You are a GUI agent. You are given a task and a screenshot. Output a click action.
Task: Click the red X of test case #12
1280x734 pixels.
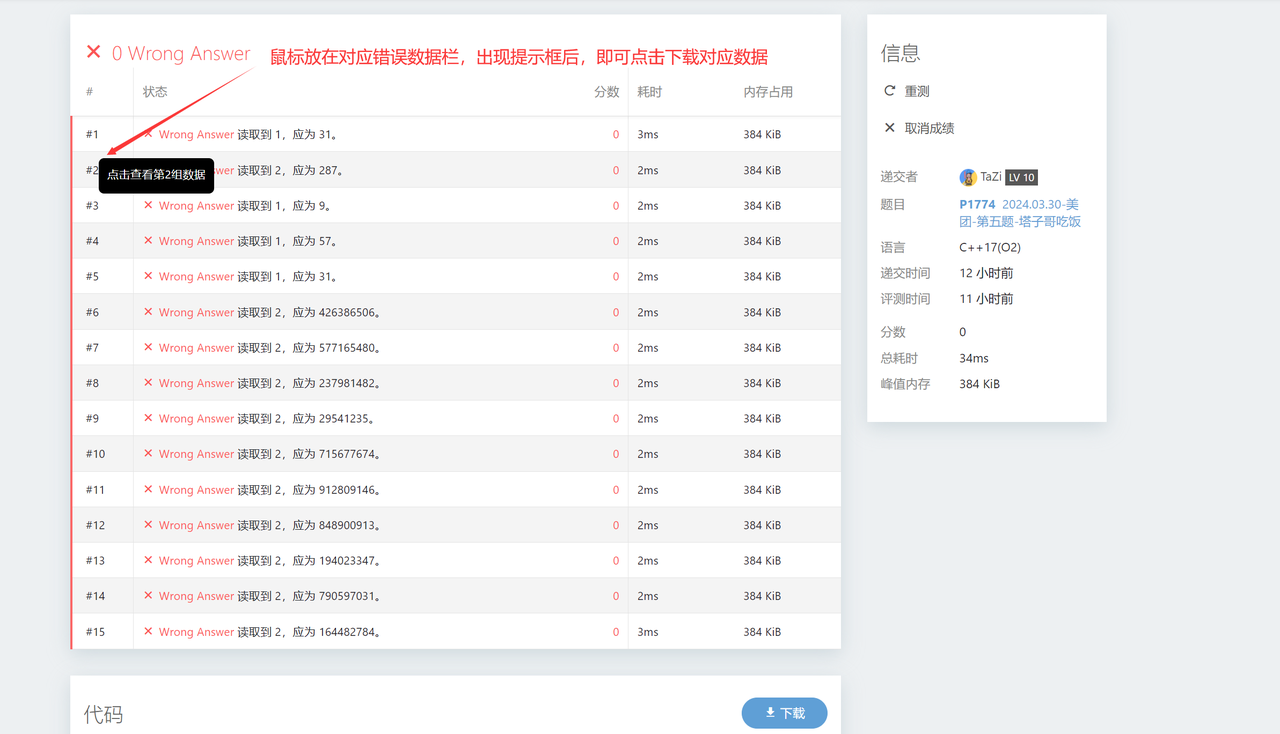pyautogui.click(x=148, y=525)
